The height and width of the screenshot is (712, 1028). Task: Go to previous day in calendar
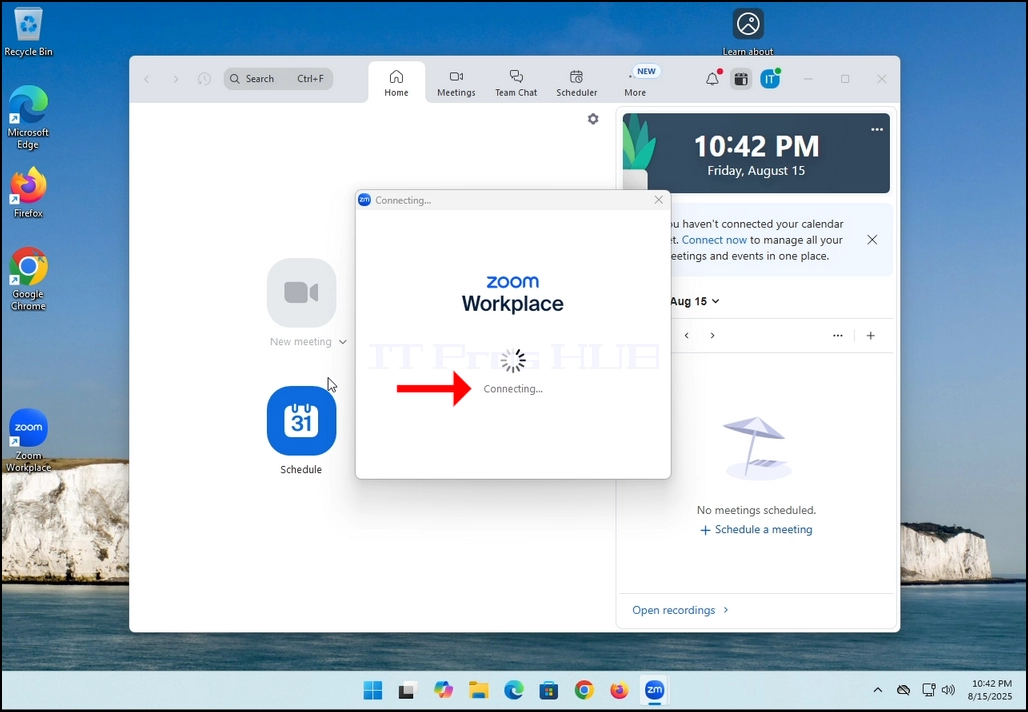(x=686, y=335)
